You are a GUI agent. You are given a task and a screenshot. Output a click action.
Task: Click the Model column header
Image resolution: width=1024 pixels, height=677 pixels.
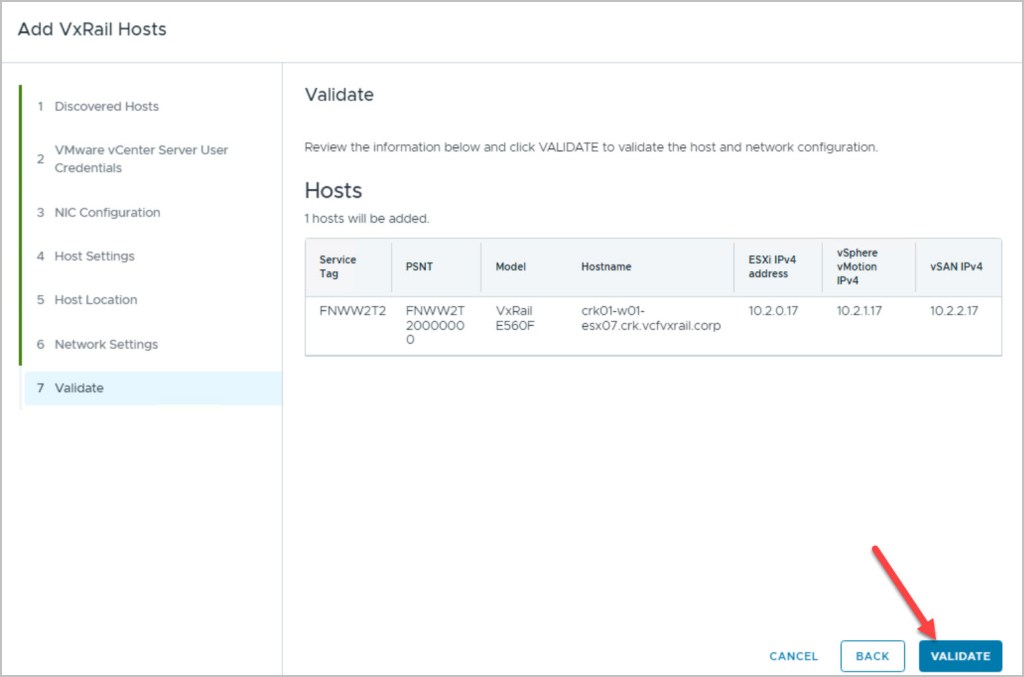[510, 267]
